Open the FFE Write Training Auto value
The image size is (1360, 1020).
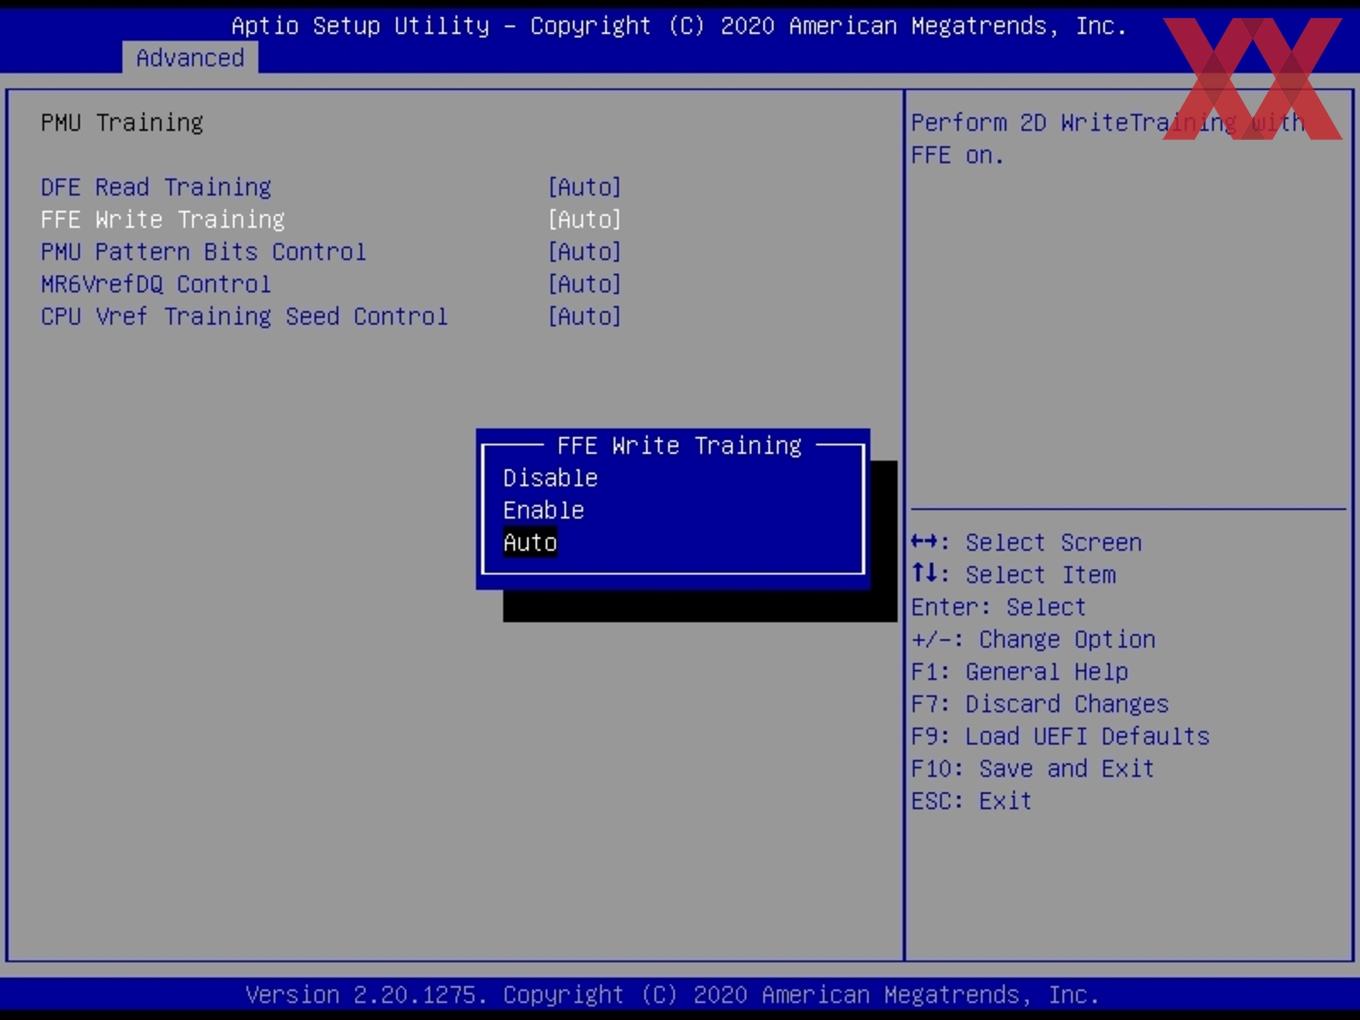point(585,219)
